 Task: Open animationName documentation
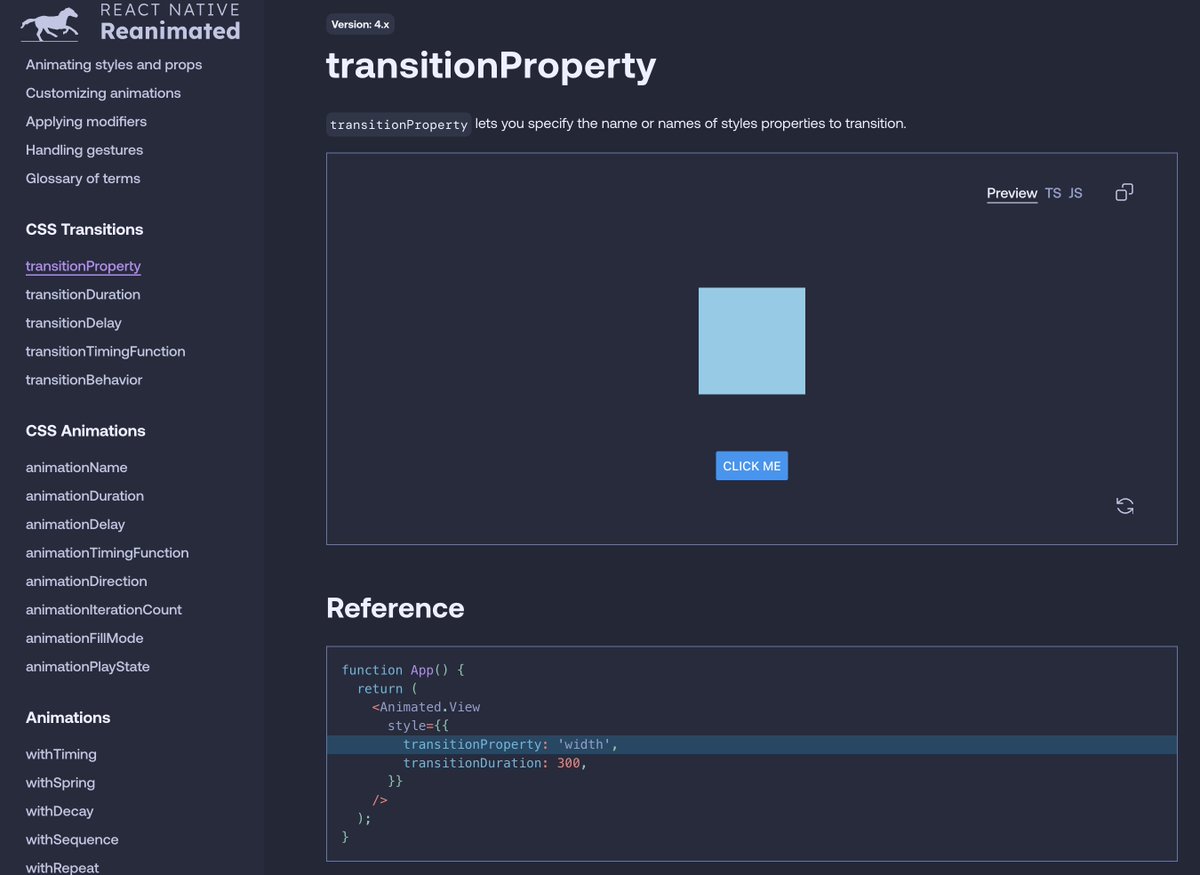pyautogui.click(x=76, y=467)
